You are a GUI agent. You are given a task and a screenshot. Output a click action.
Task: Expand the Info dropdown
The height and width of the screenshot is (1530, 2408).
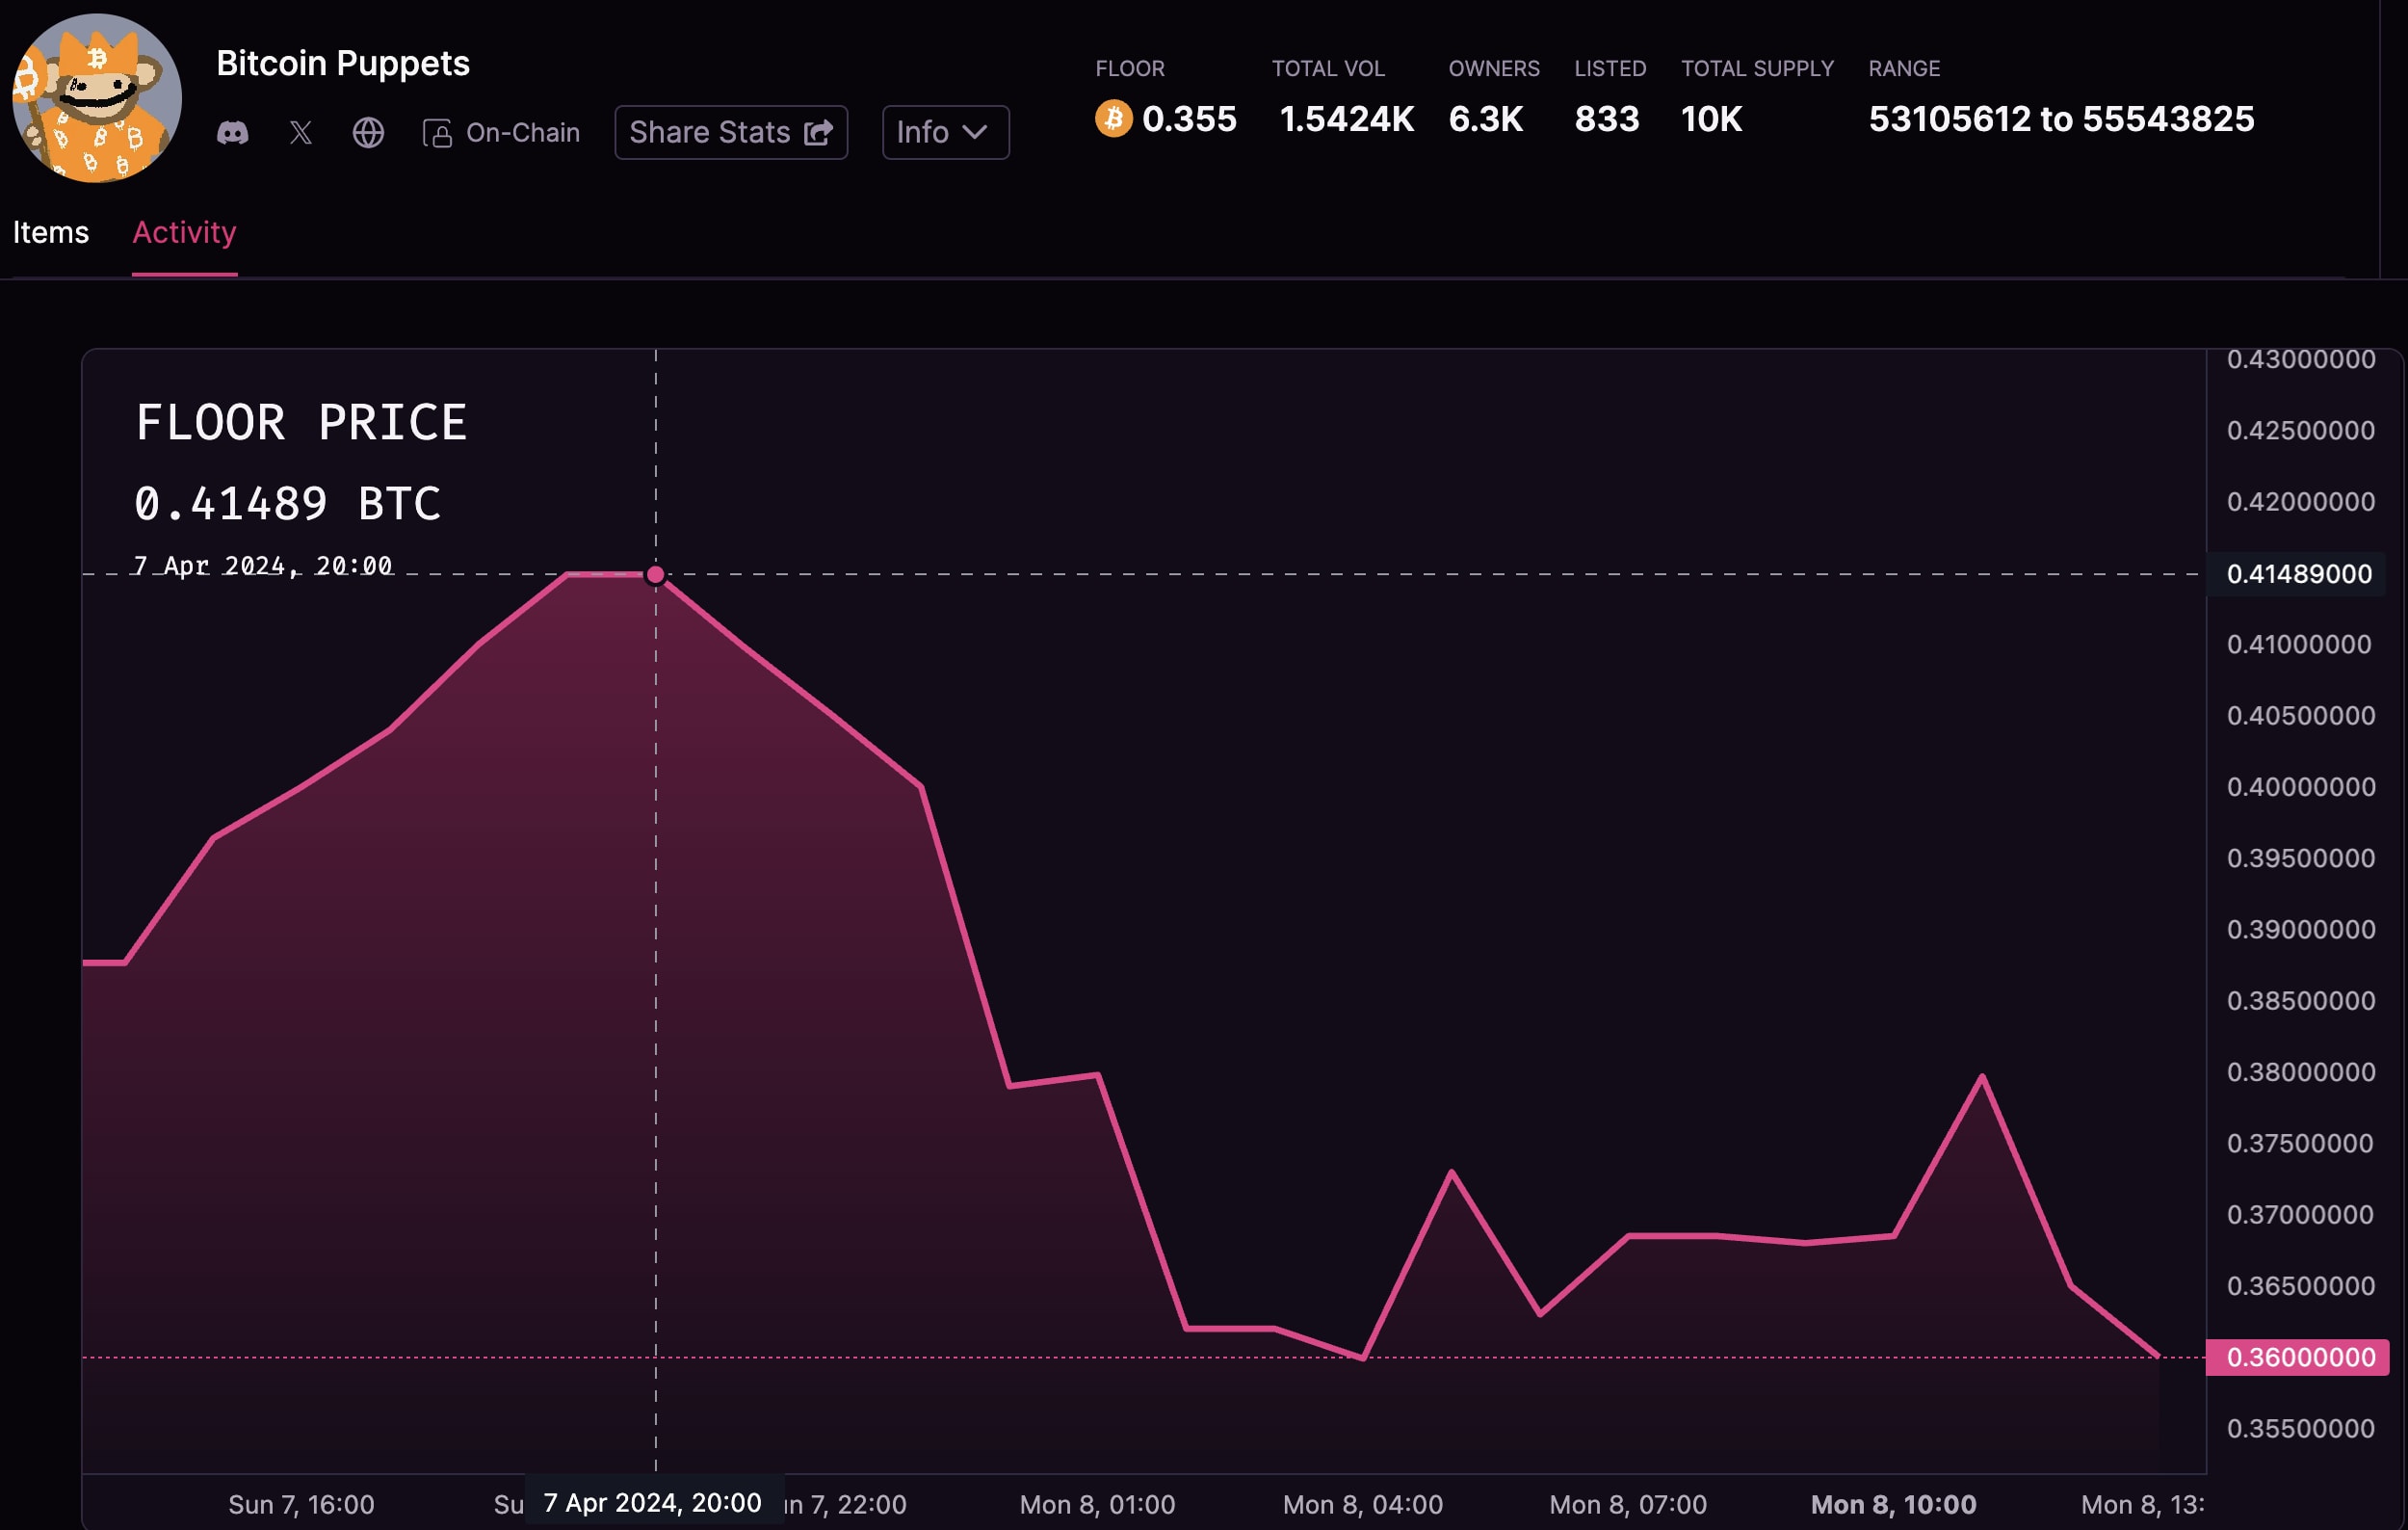coord(944,132)
